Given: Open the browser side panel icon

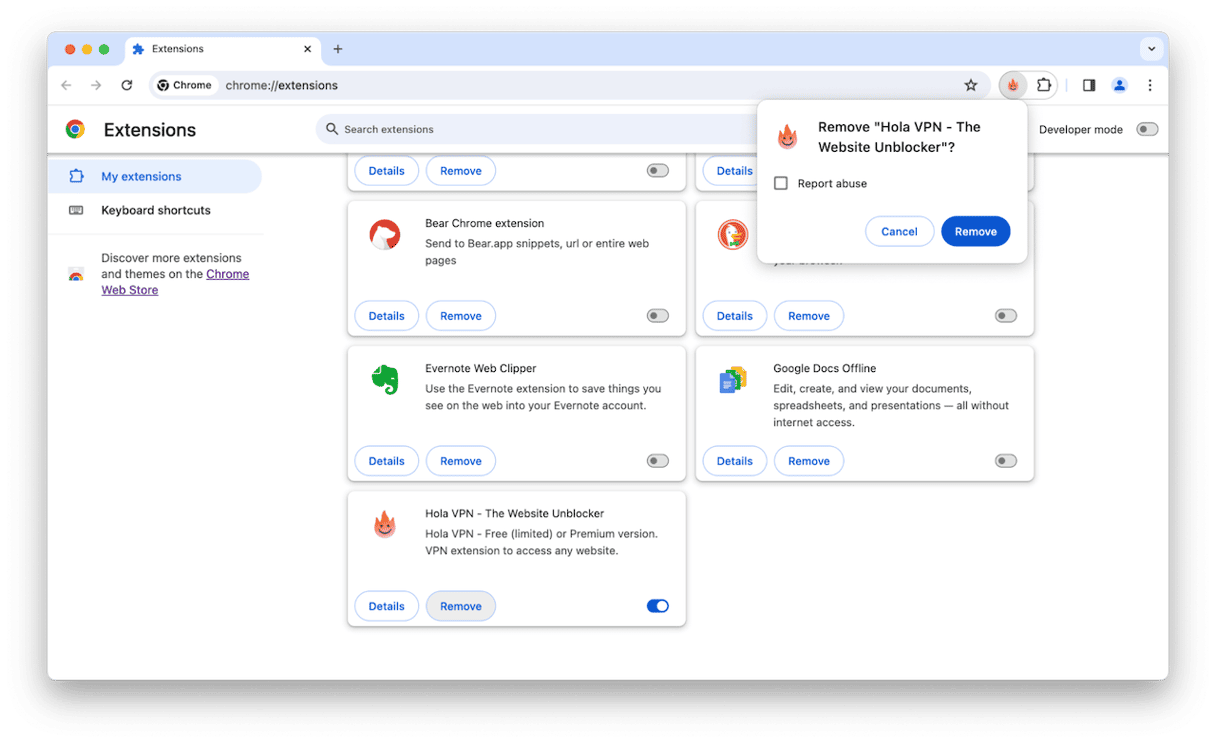Looking at the screenshot, I should (x=1089, y=85).
